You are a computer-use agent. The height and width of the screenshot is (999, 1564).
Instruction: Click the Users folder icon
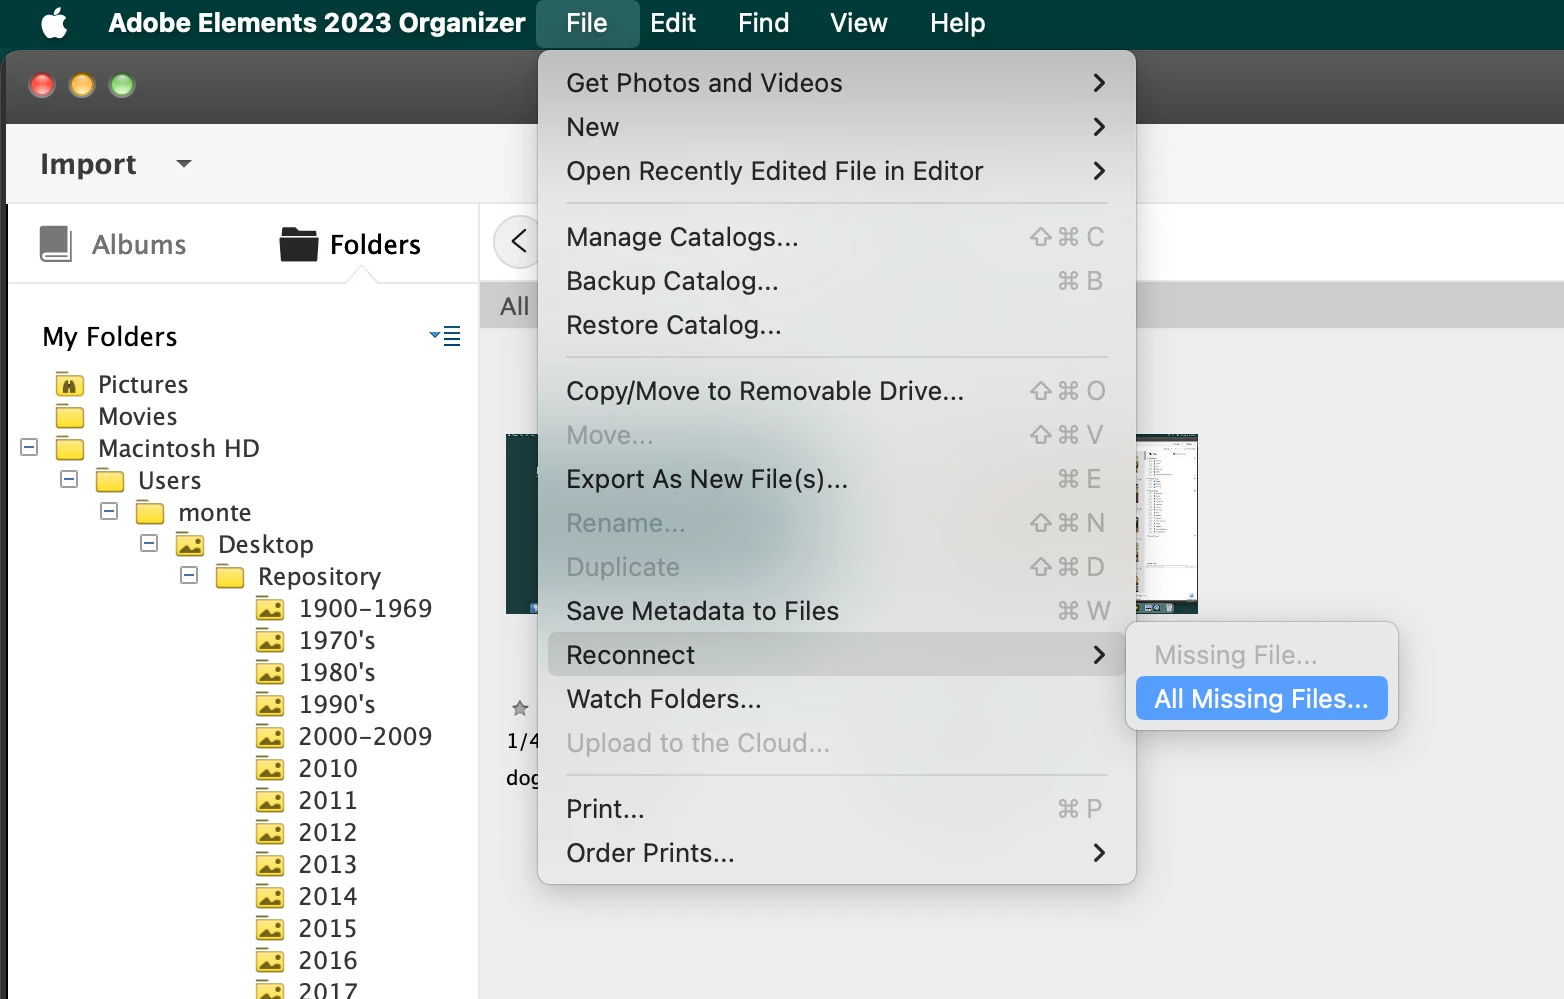coord(110,481)
